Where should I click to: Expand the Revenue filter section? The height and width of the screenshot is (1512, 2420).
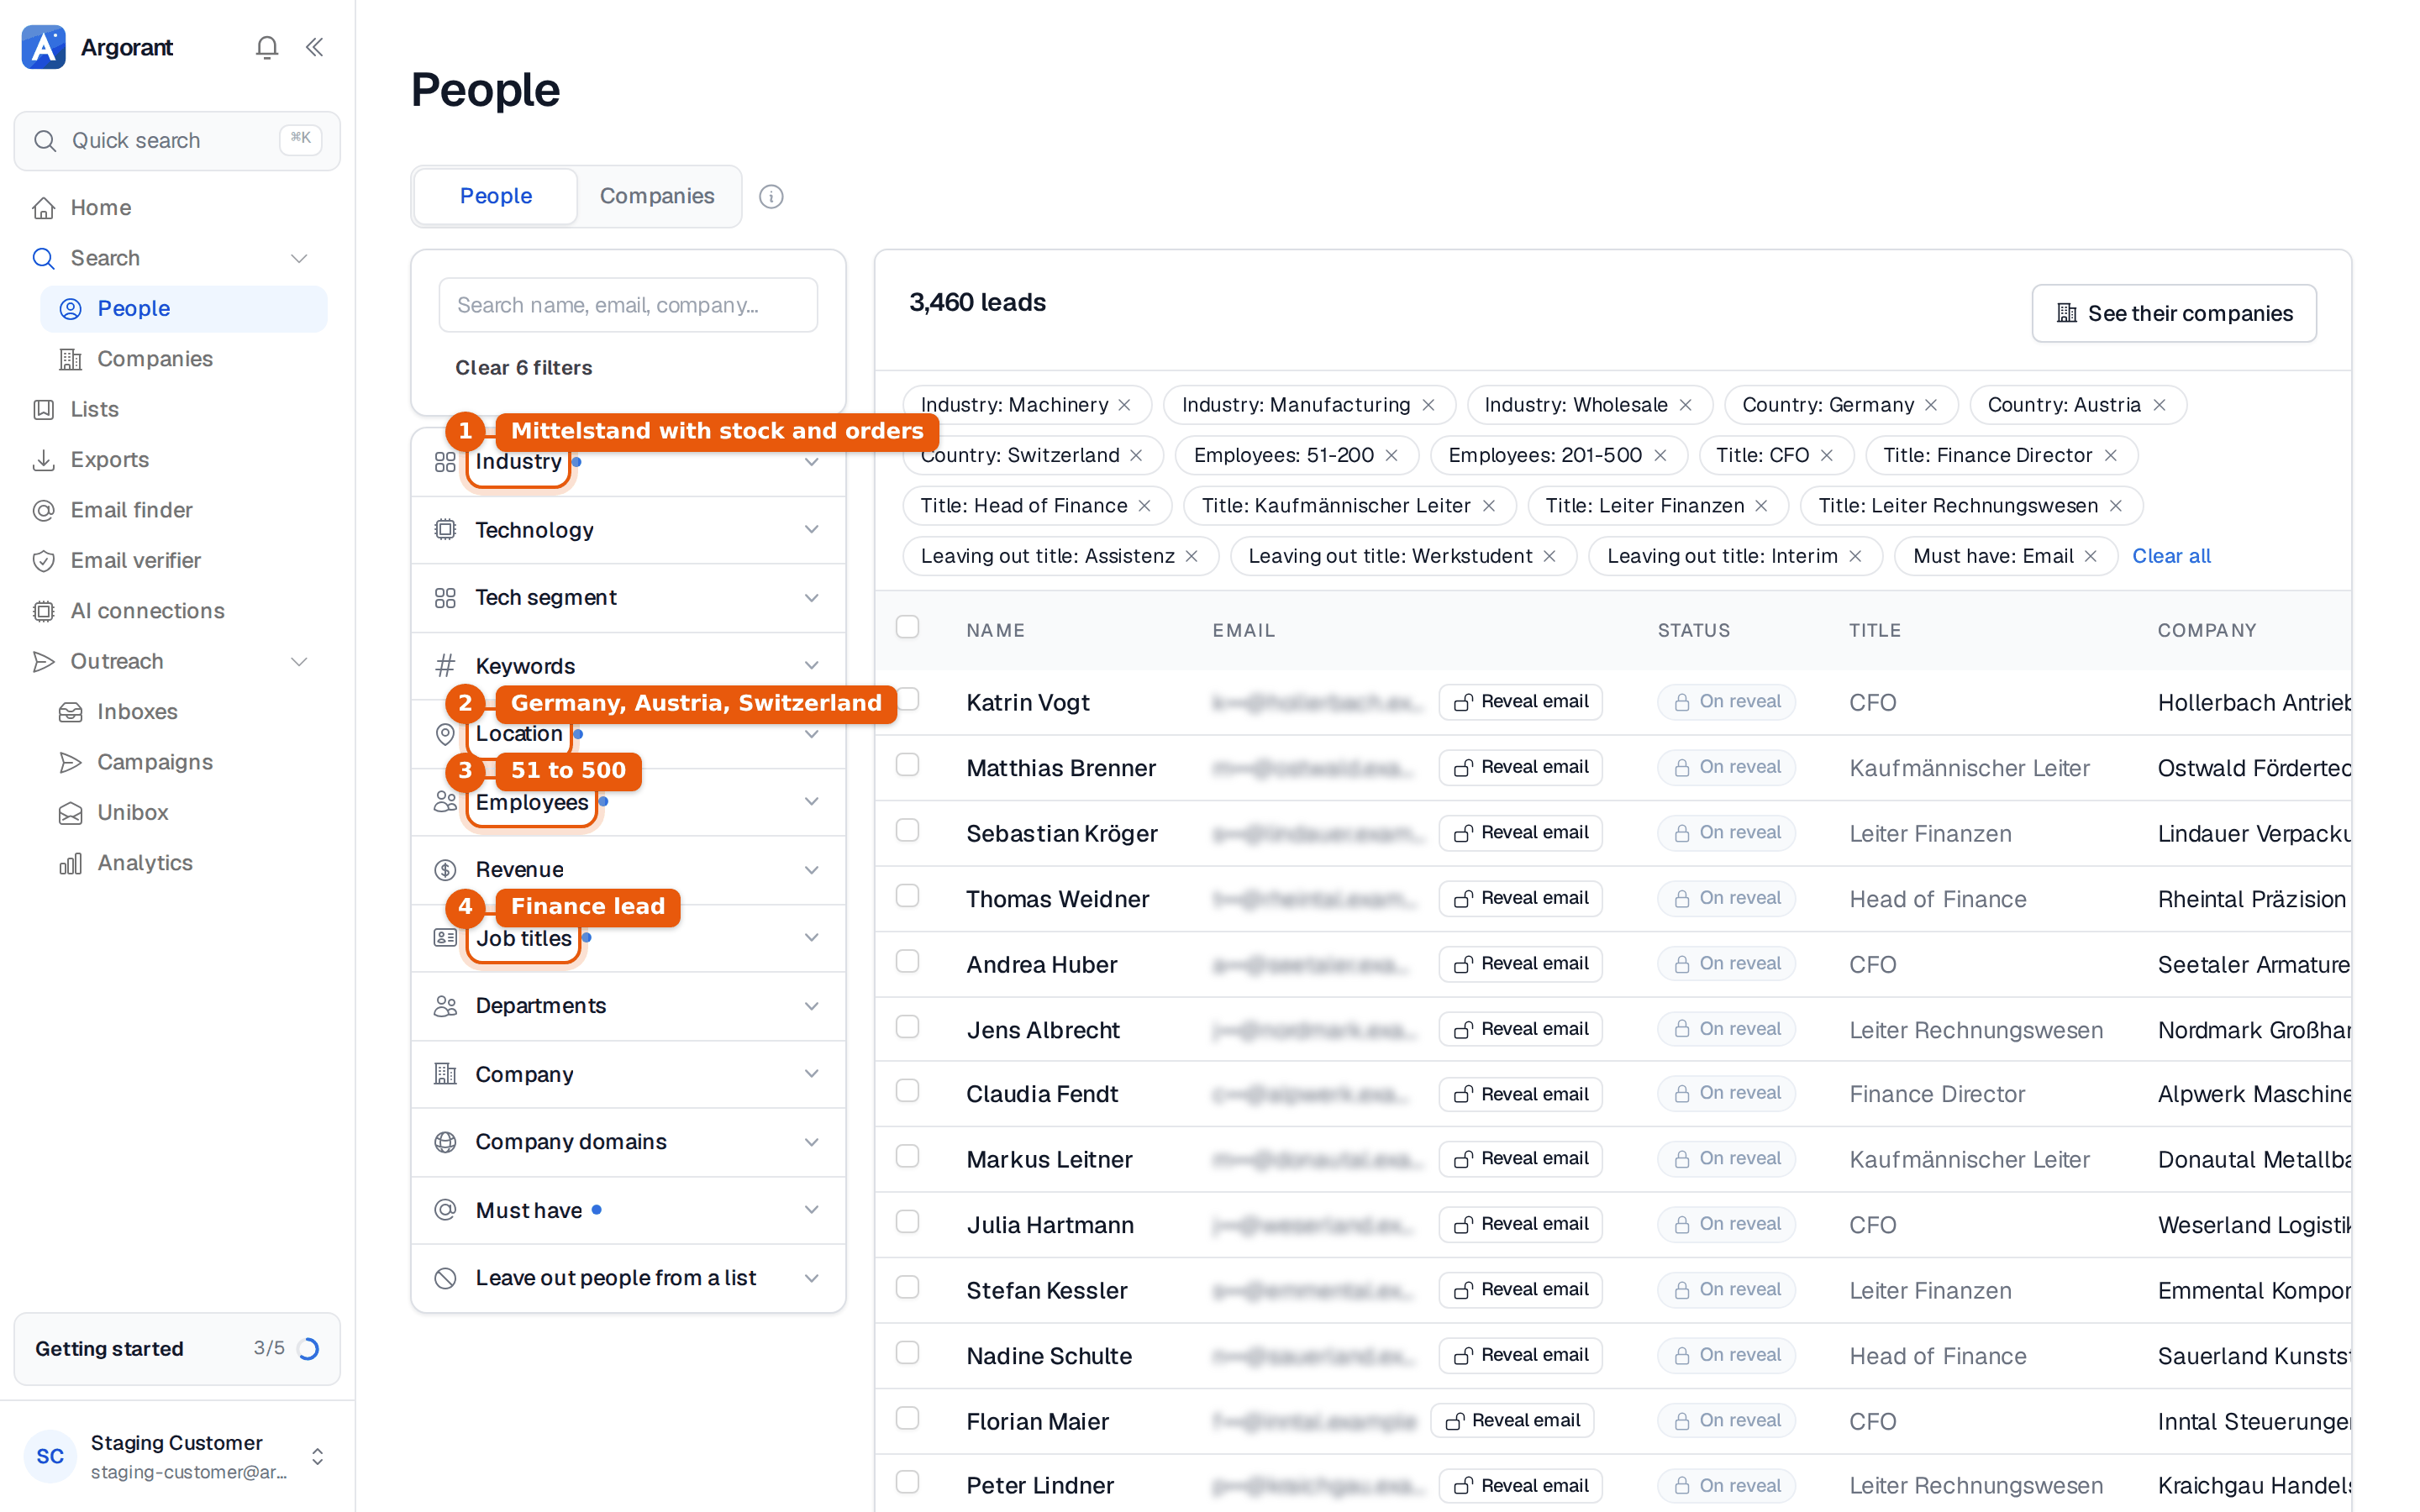pyautogui.click(x=628, y=870)
